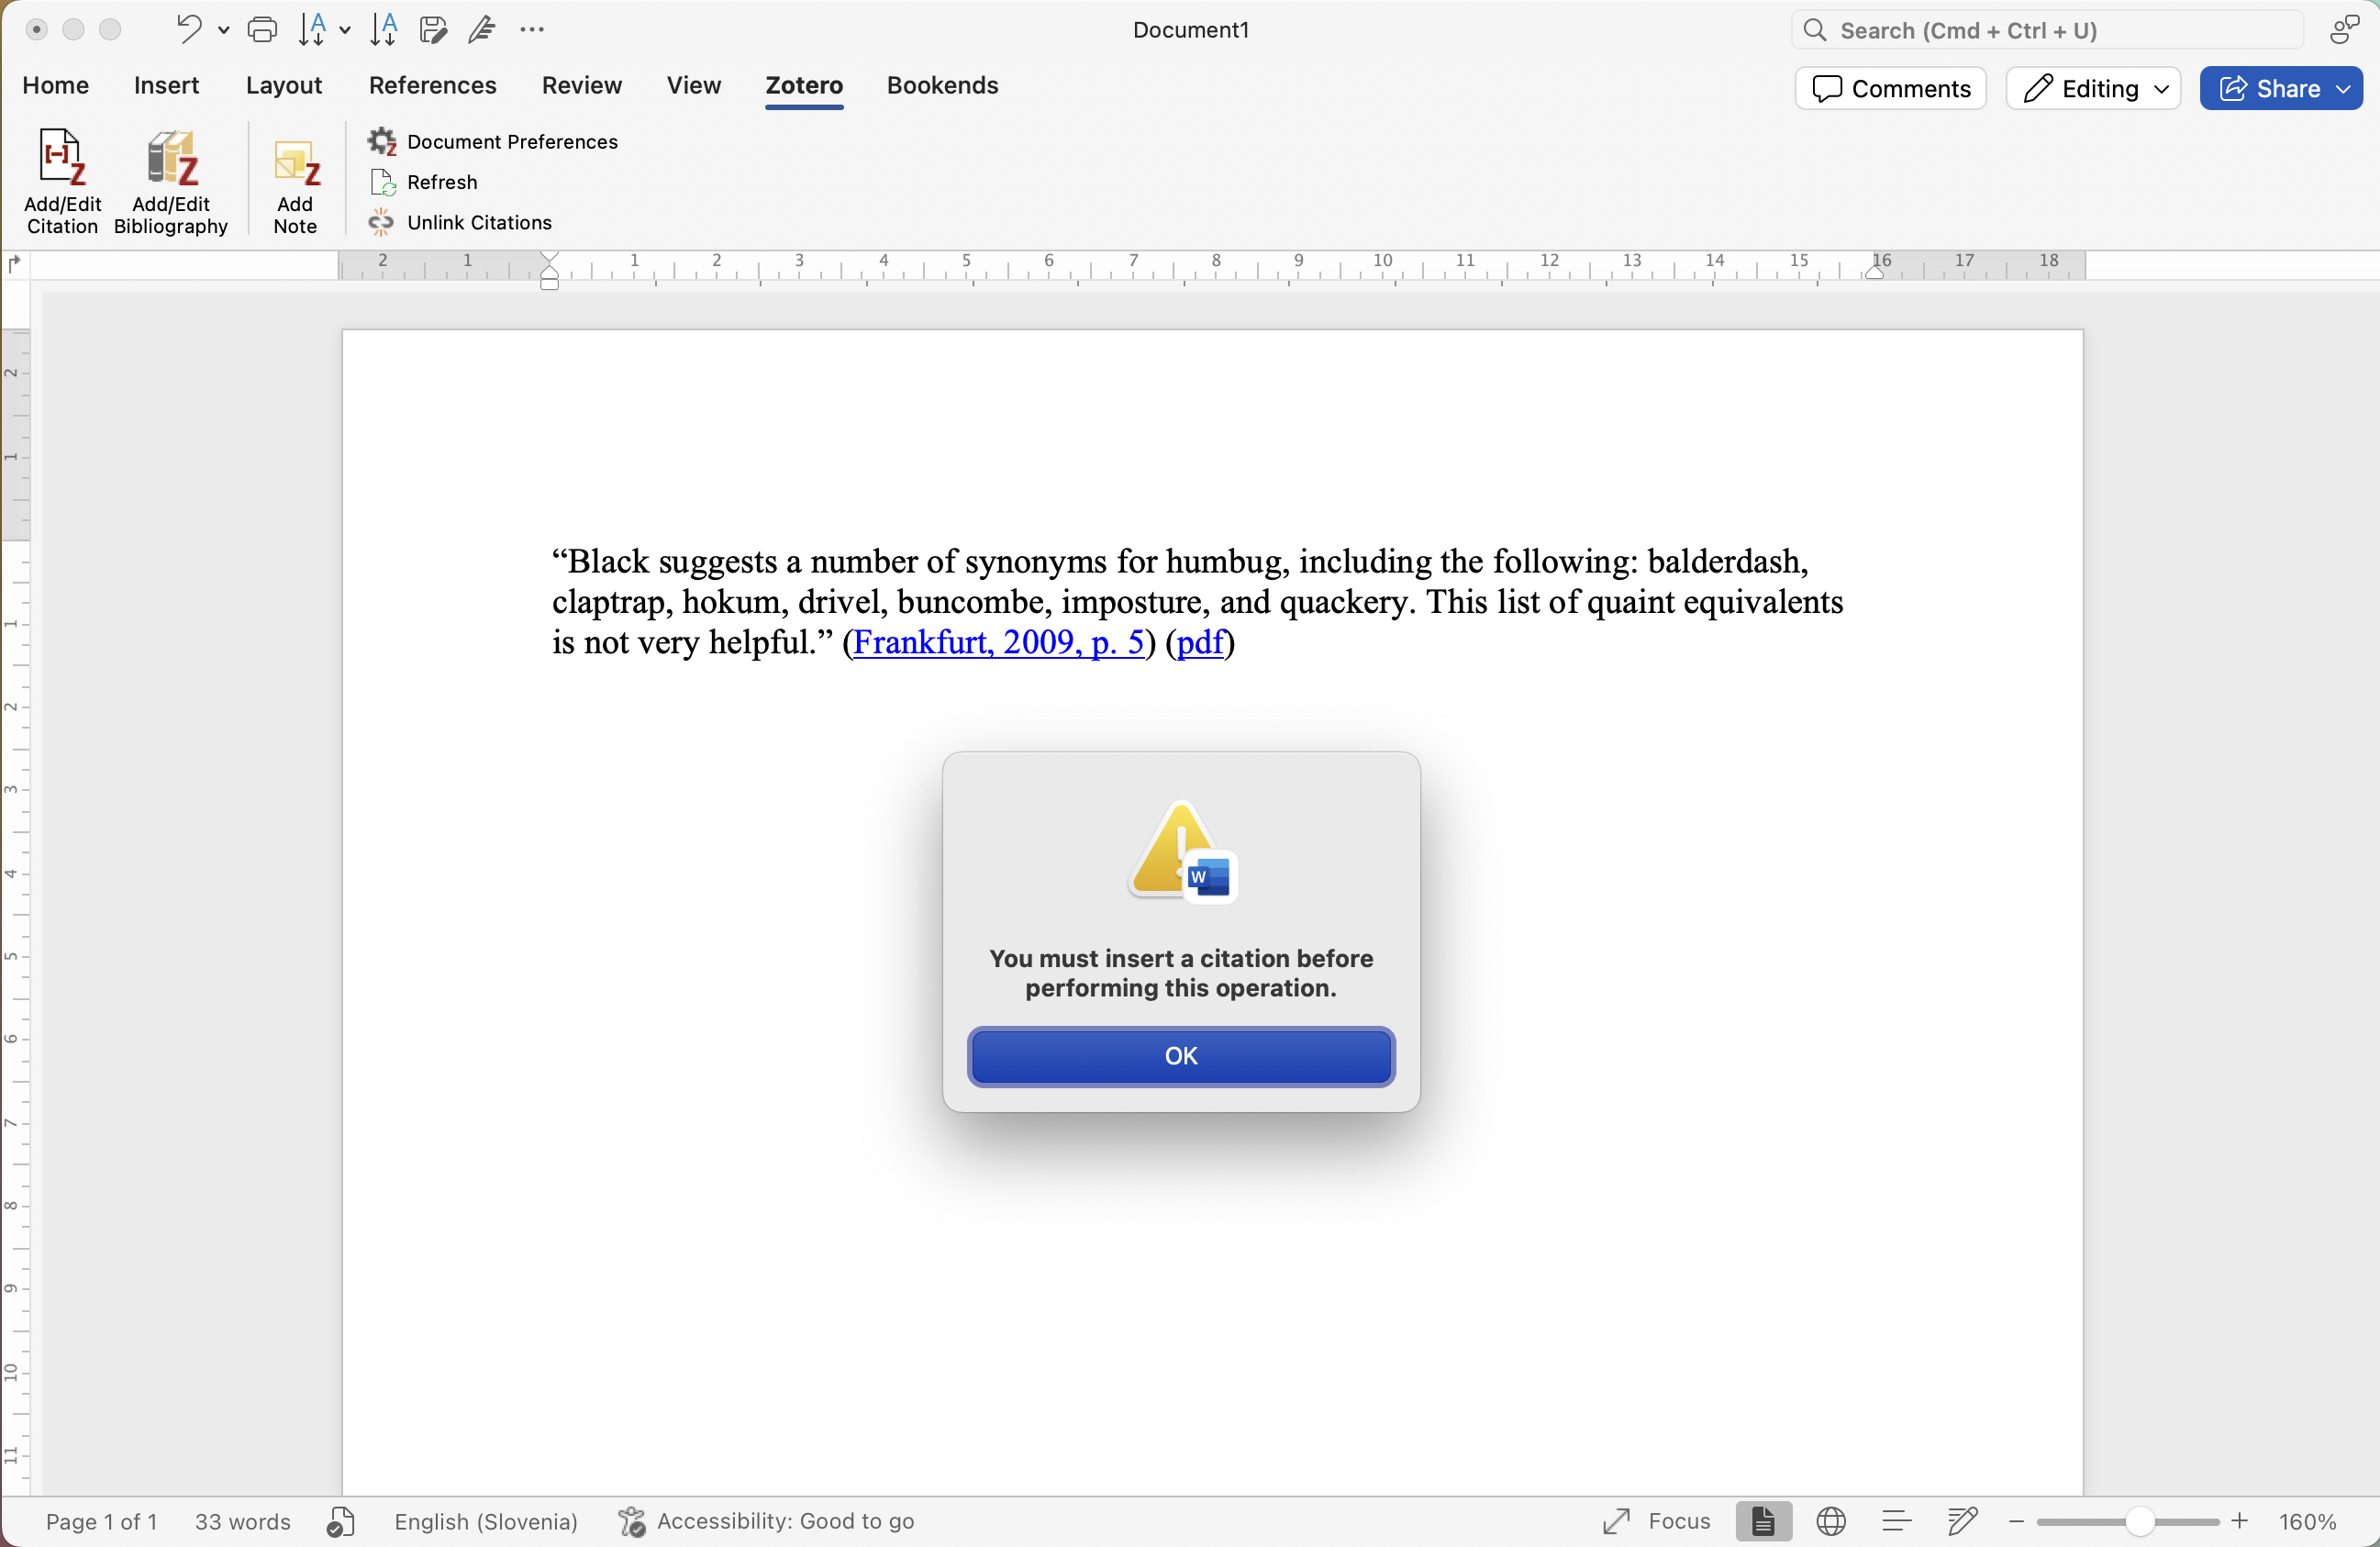Expand the undo history dropdown arrow
The image size is (2380, 1547).
224,30
